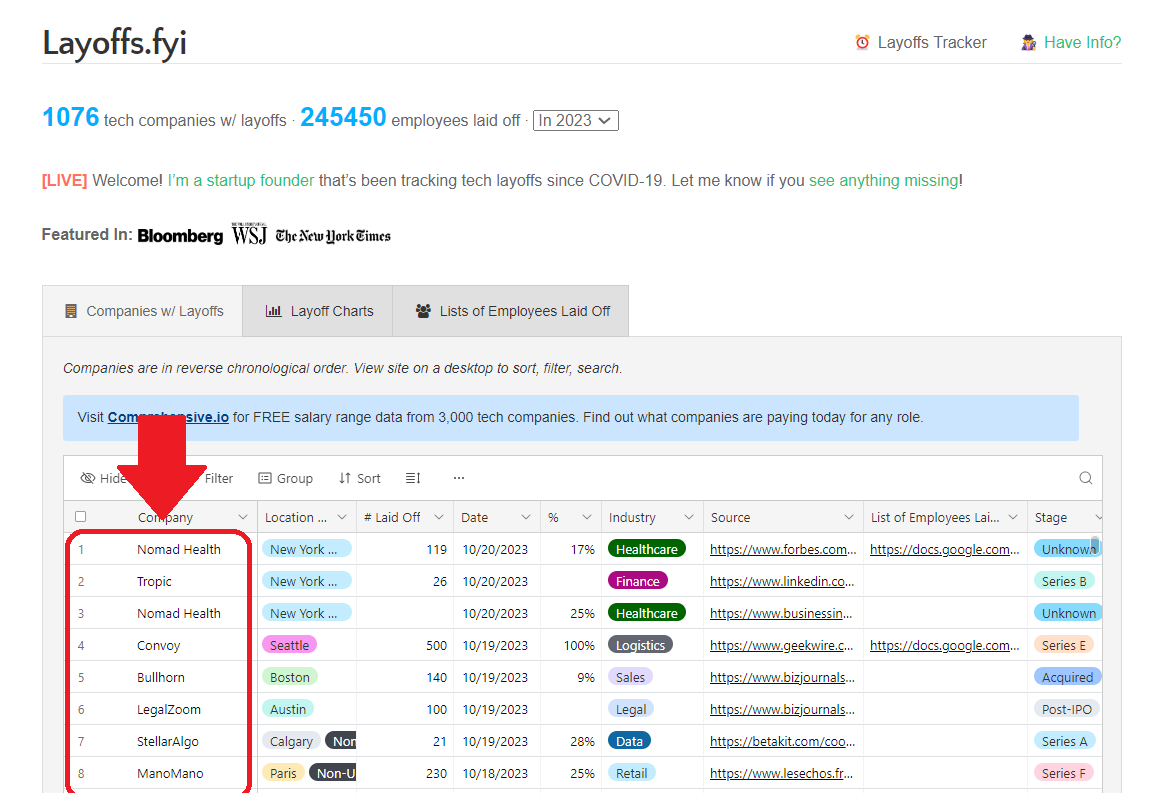Screen dimensions: 1173x793
Task: Expand the Source column header menu
Action: [849, 517]
